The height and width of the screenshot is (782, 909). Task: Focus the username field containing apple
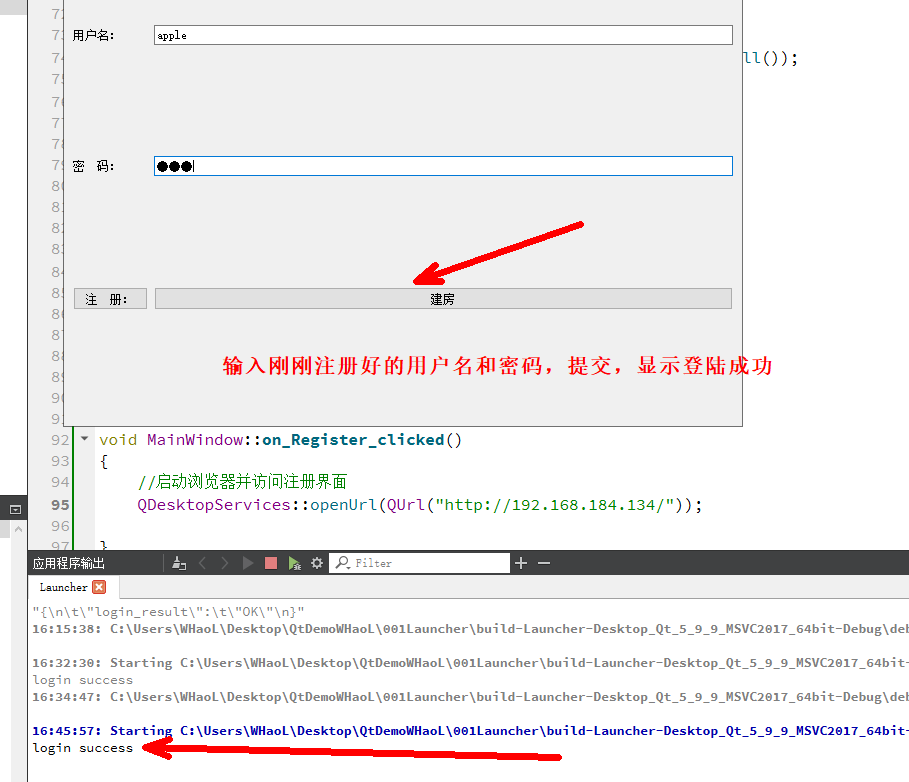440,34
